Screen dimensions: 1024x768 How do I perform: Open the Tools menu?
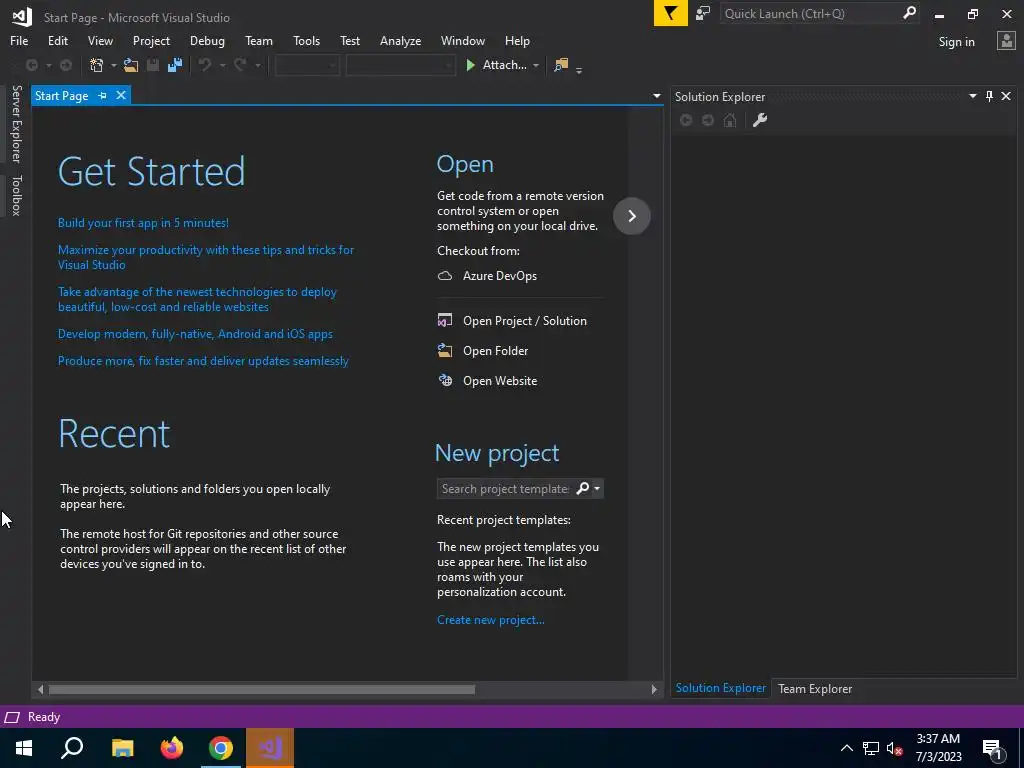(306, 40)
